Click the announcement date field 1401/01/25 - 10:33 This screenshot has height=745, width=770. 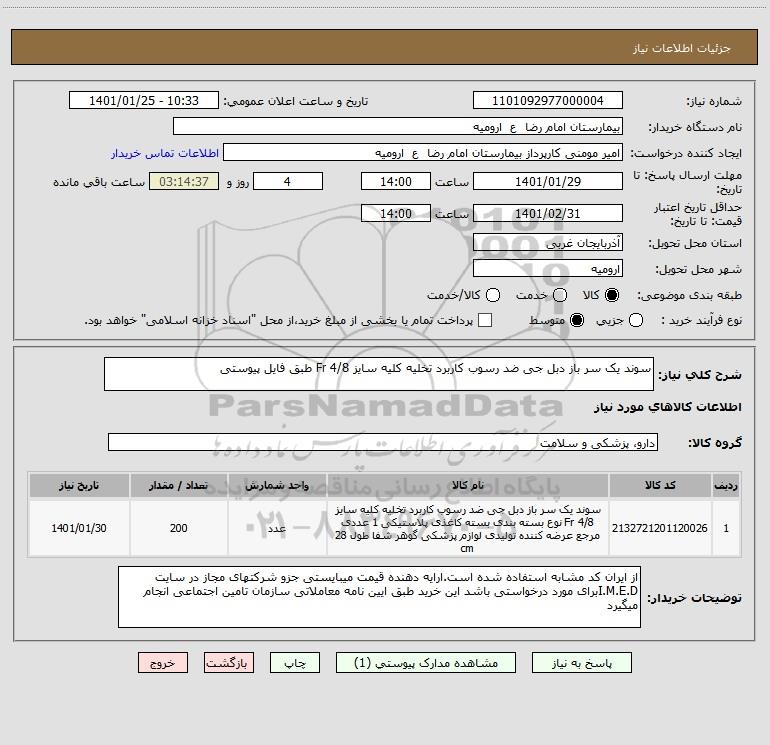144,101
